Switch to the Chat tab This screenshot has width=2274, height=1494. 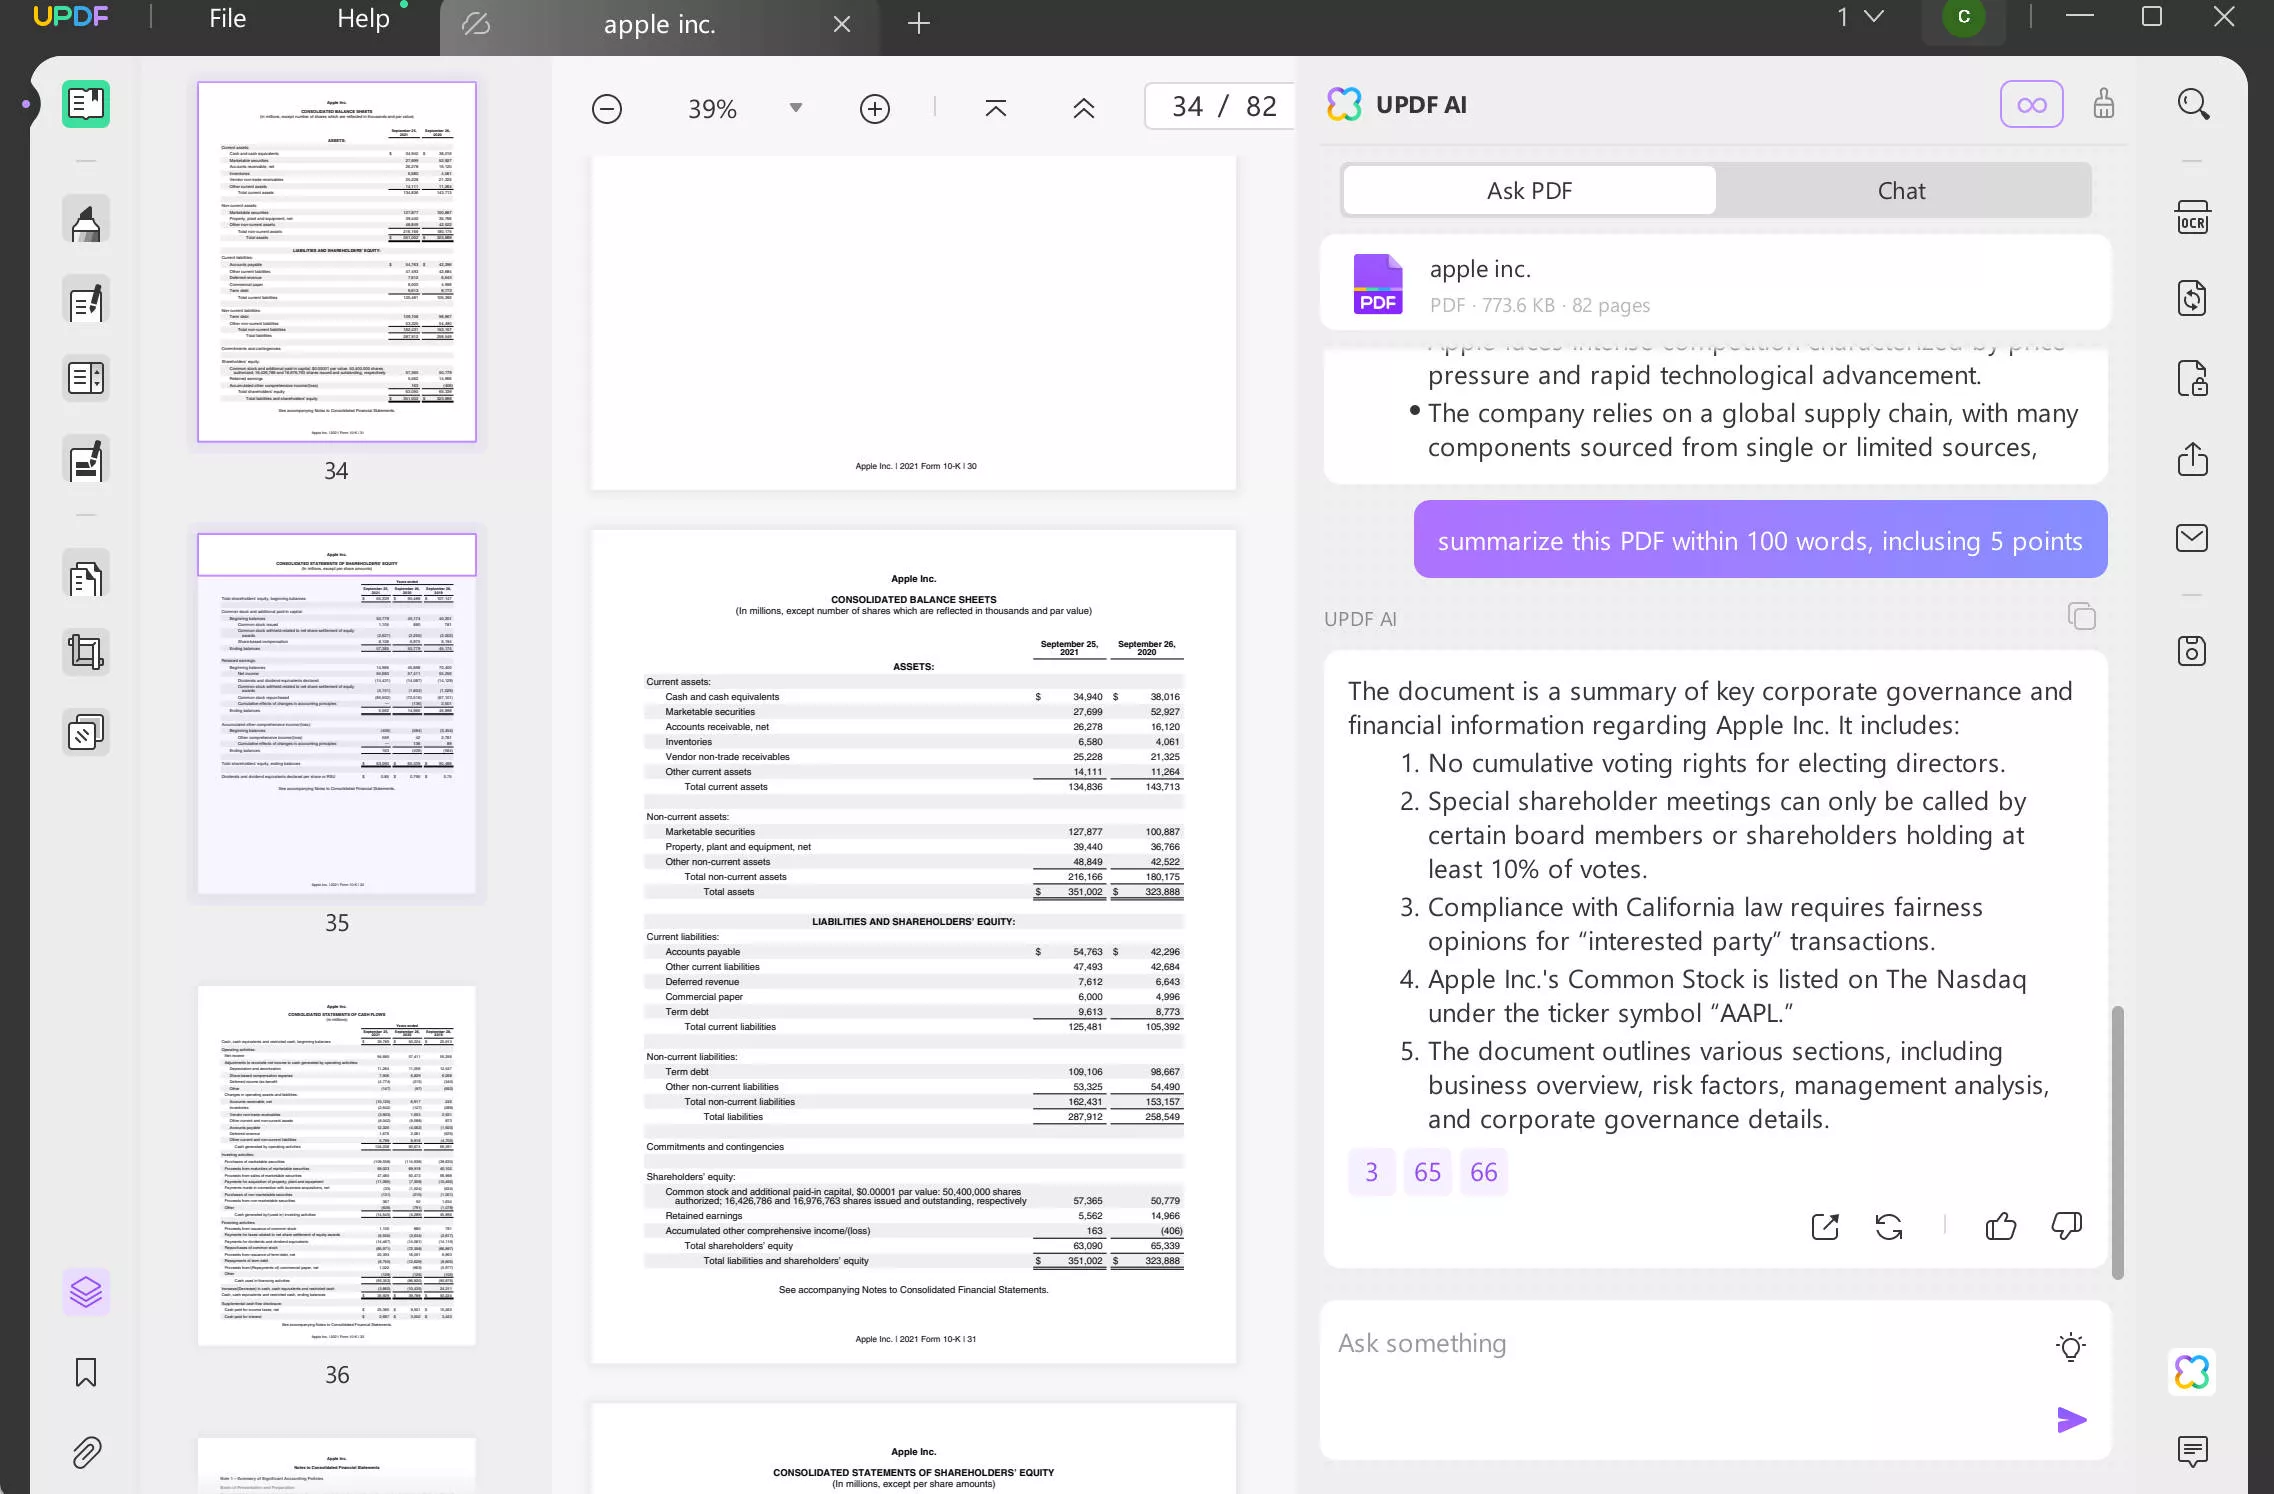coord(1901,190)
